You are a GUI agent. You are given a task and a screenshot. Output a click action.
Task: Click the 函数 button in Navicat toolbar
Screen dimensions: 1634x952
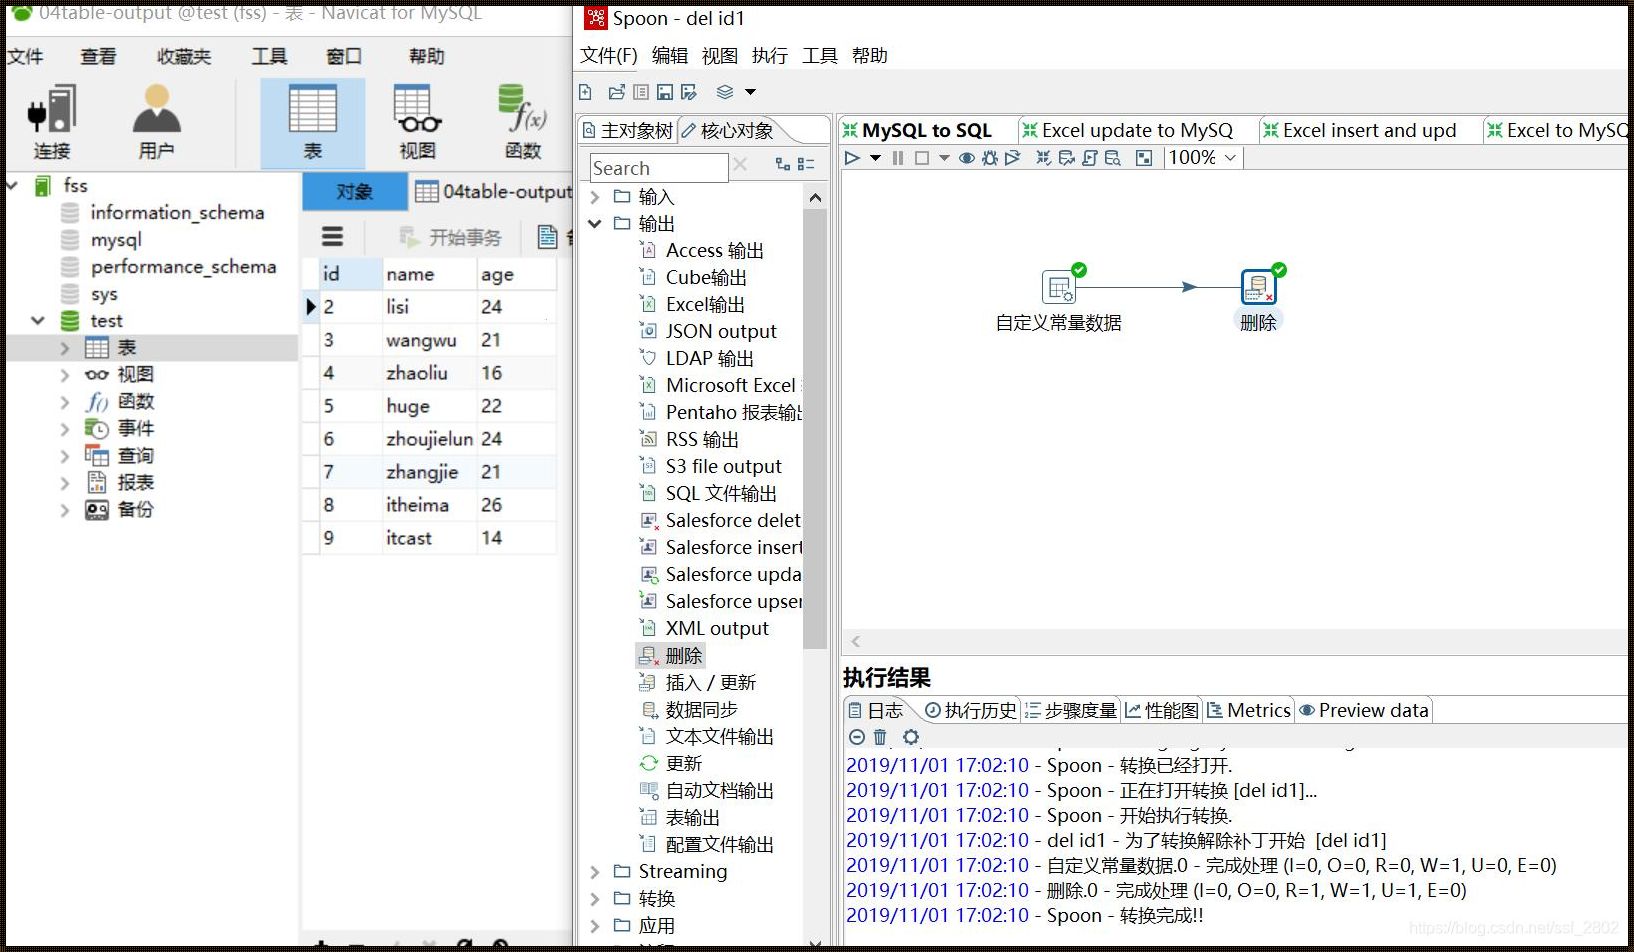522,122
